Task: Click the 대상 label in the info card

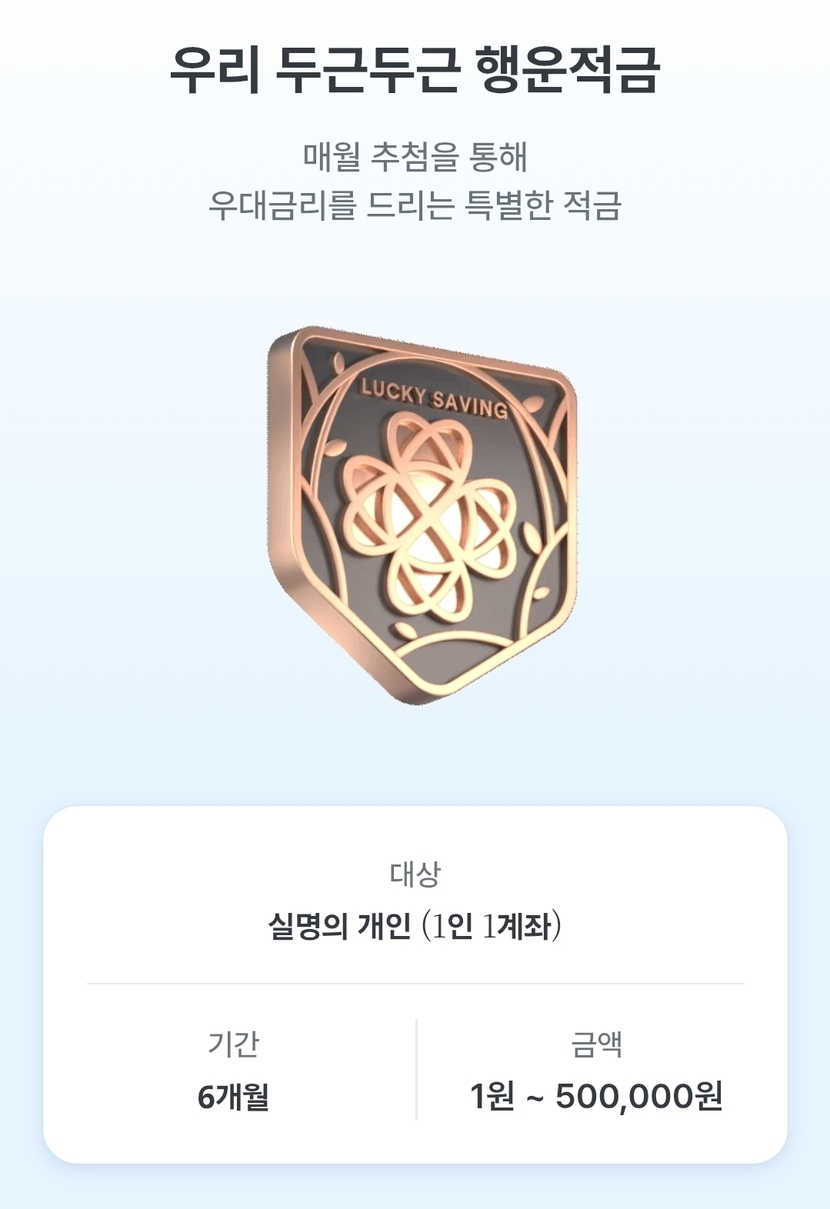Action: (415, 874)
